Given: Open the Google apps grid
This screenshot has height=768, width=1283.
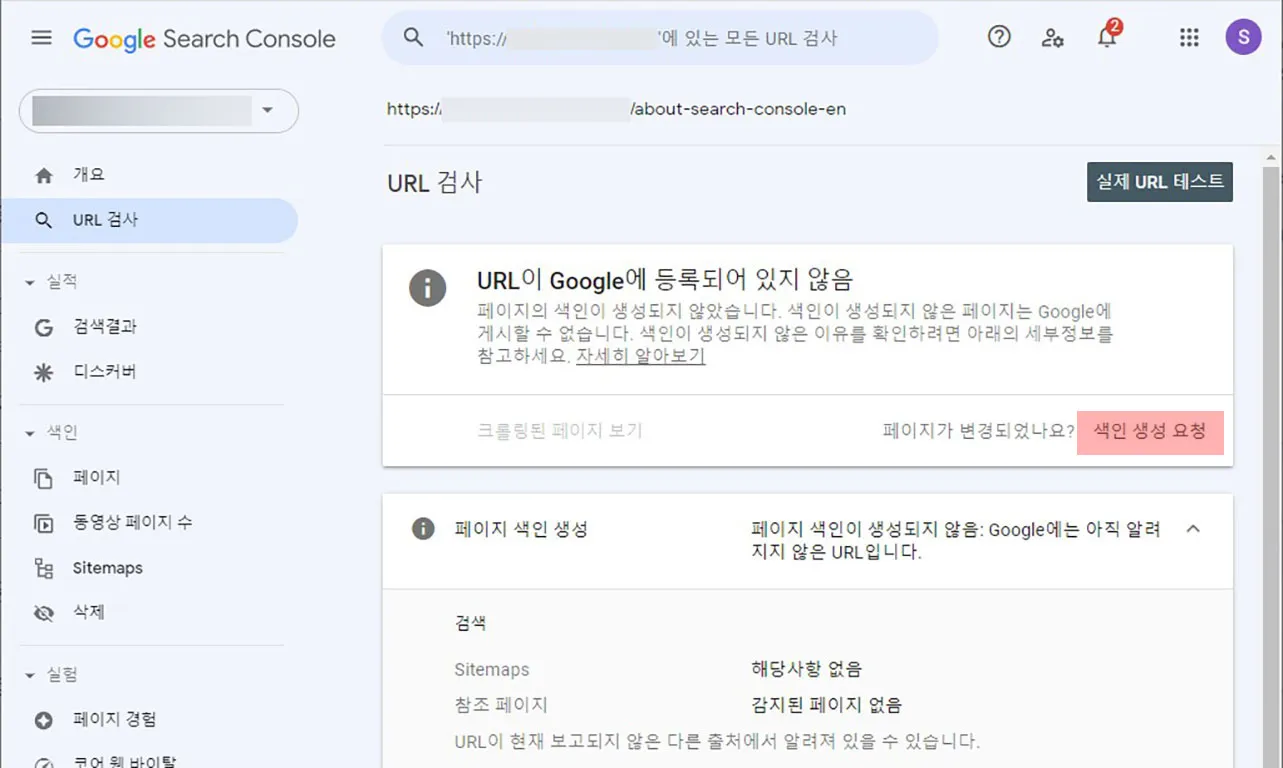Looking at the screenshot, I should click(1189, 37).
